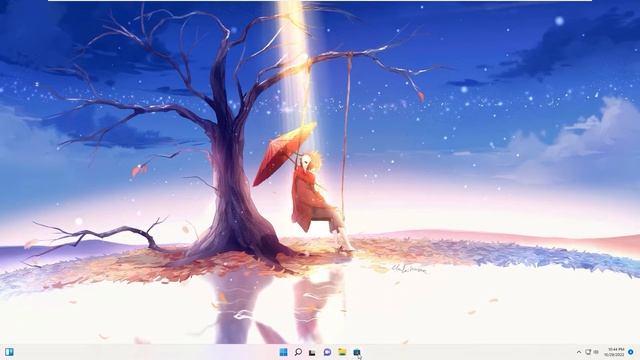Screen dimensions: 640x360
Task: Open taskbar Search magnifier
Action: 298,352
